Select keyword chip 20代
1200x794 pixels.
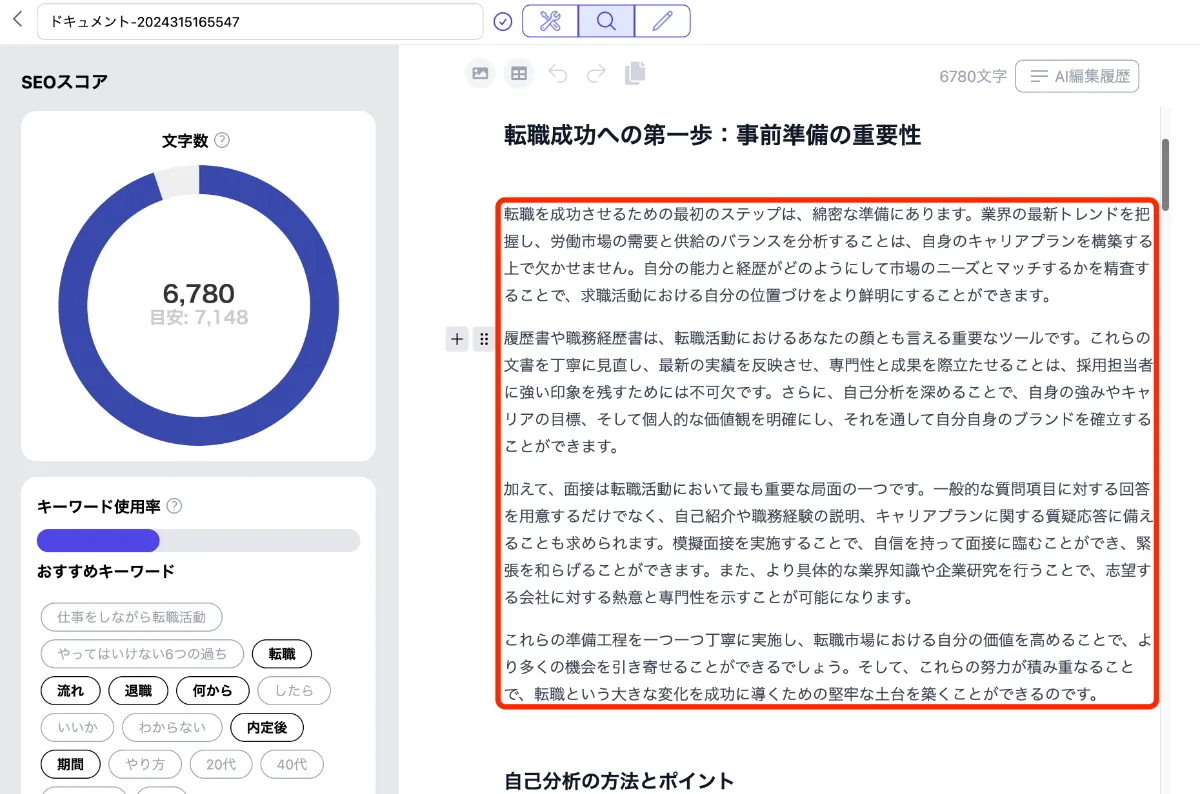point(221,765)
